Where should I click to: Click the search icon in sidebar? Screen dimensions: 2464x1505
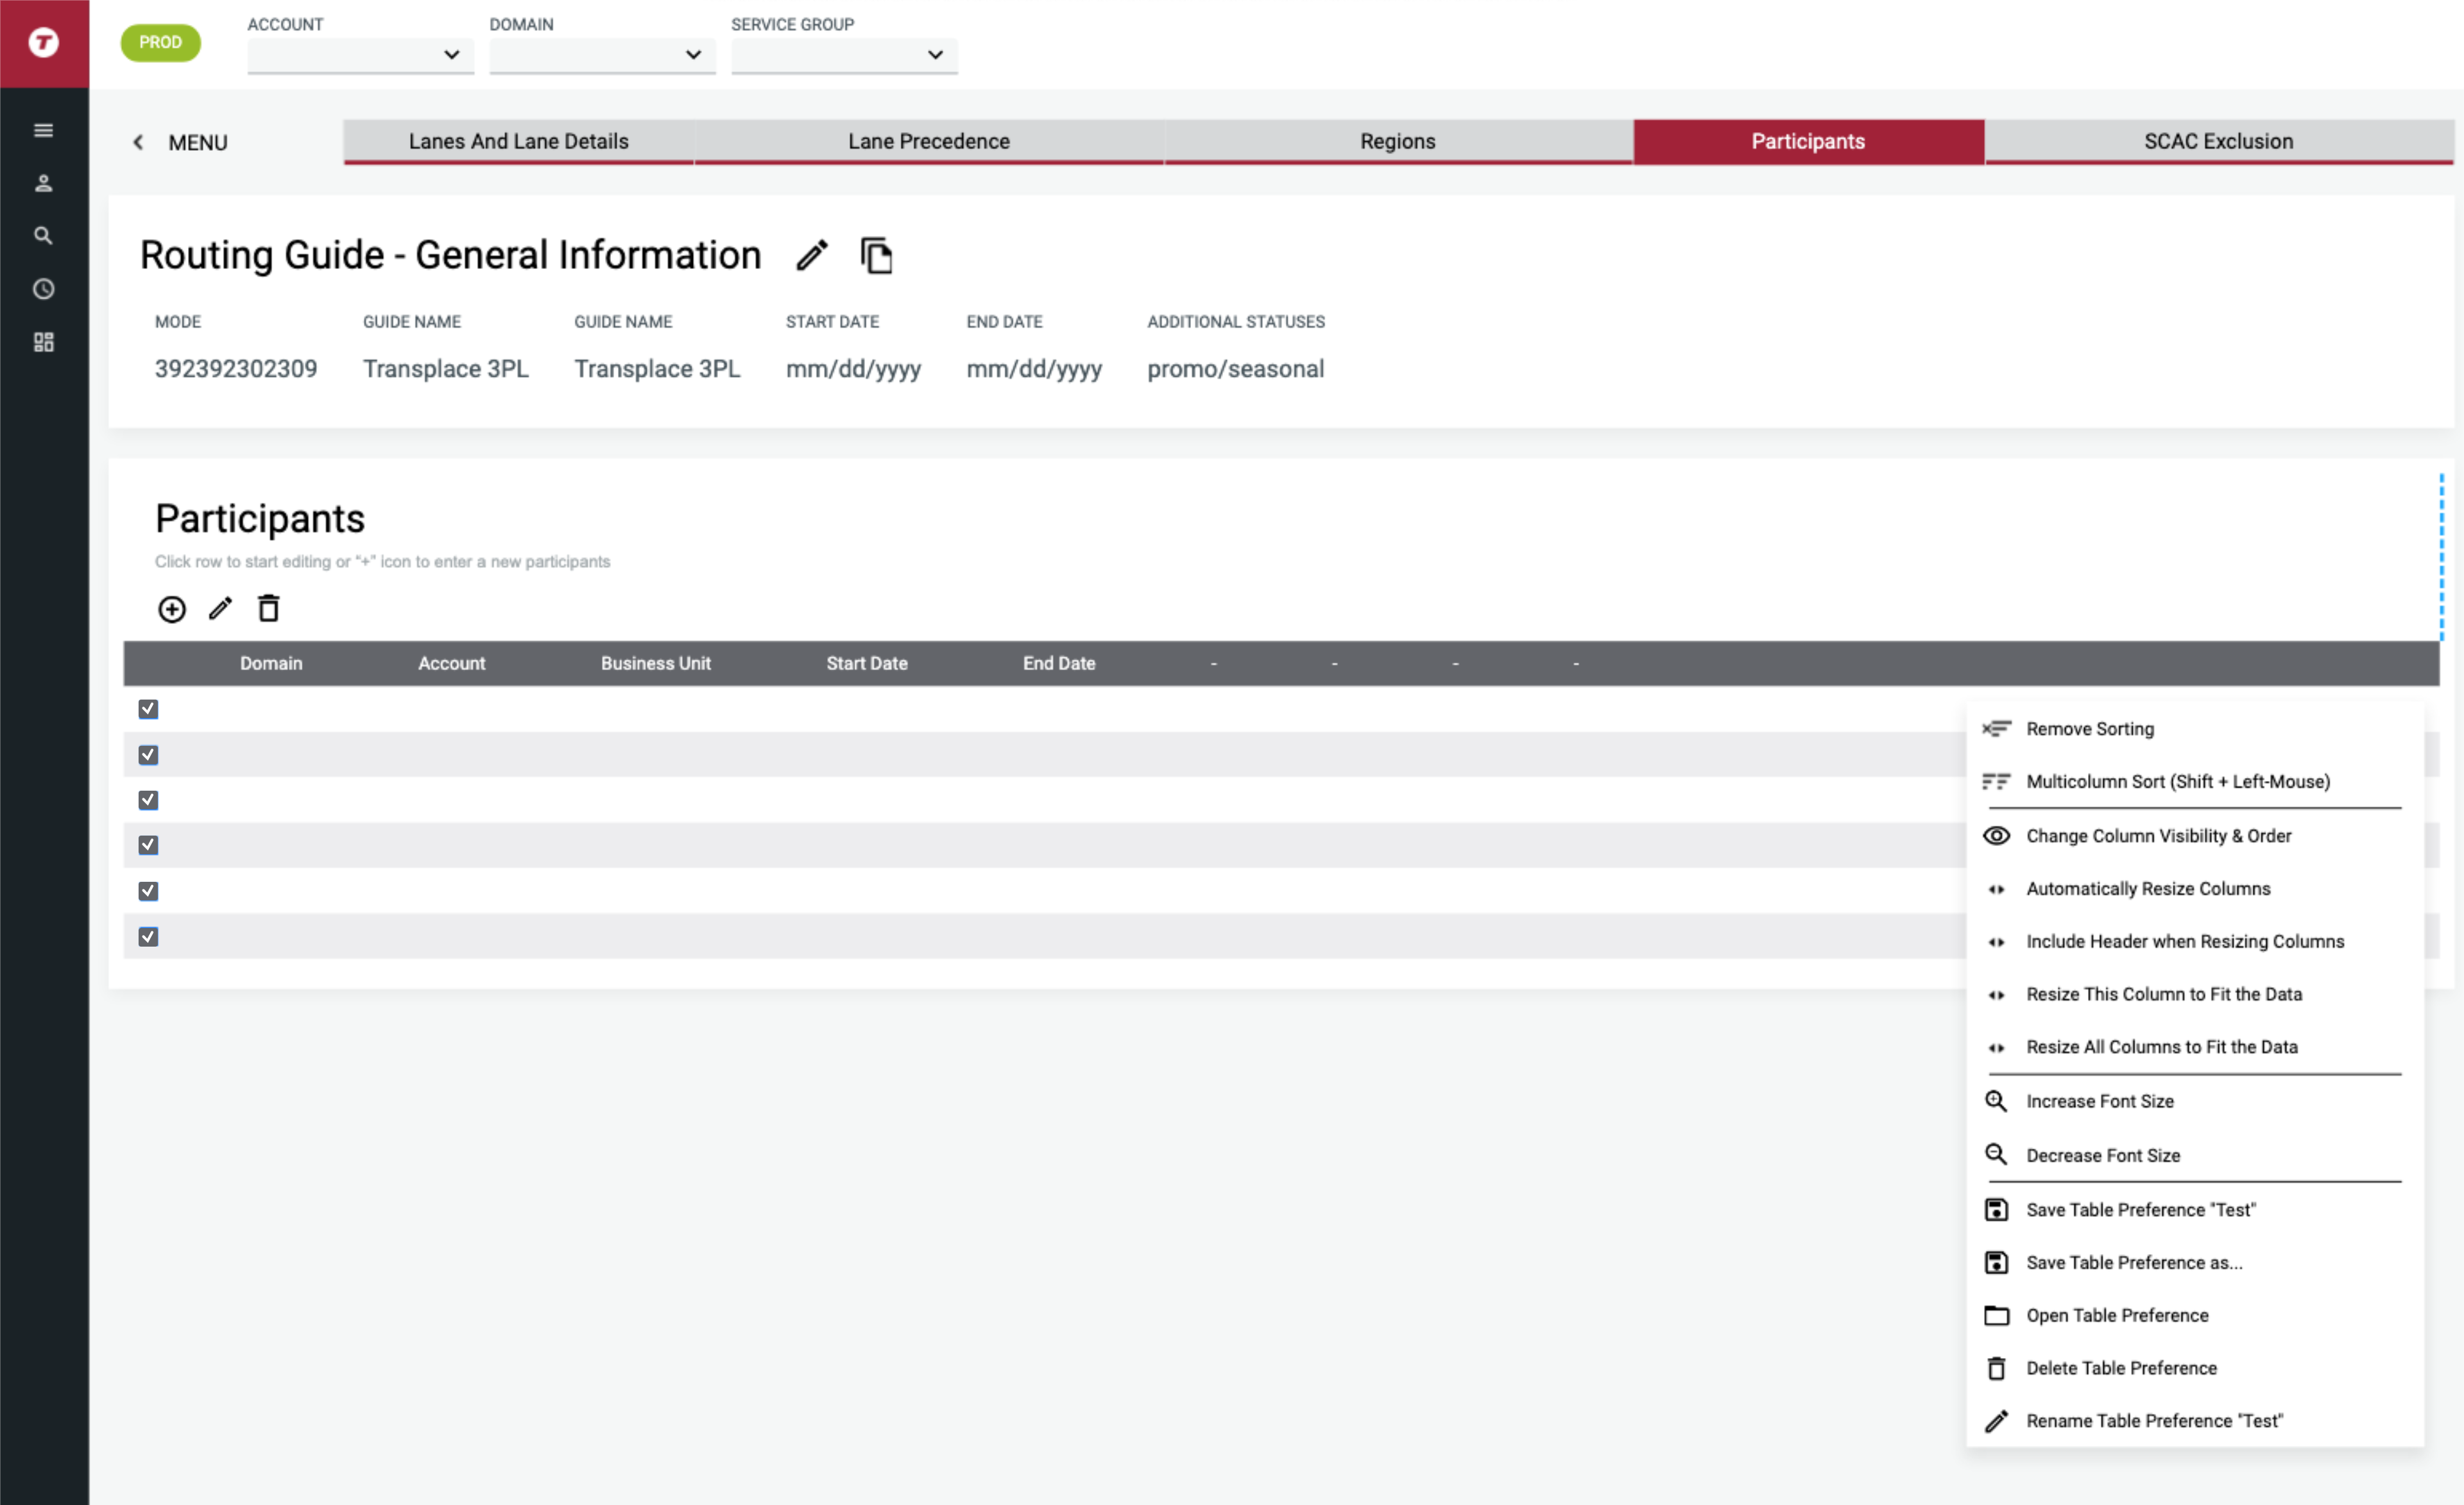[x=43, y=236]
